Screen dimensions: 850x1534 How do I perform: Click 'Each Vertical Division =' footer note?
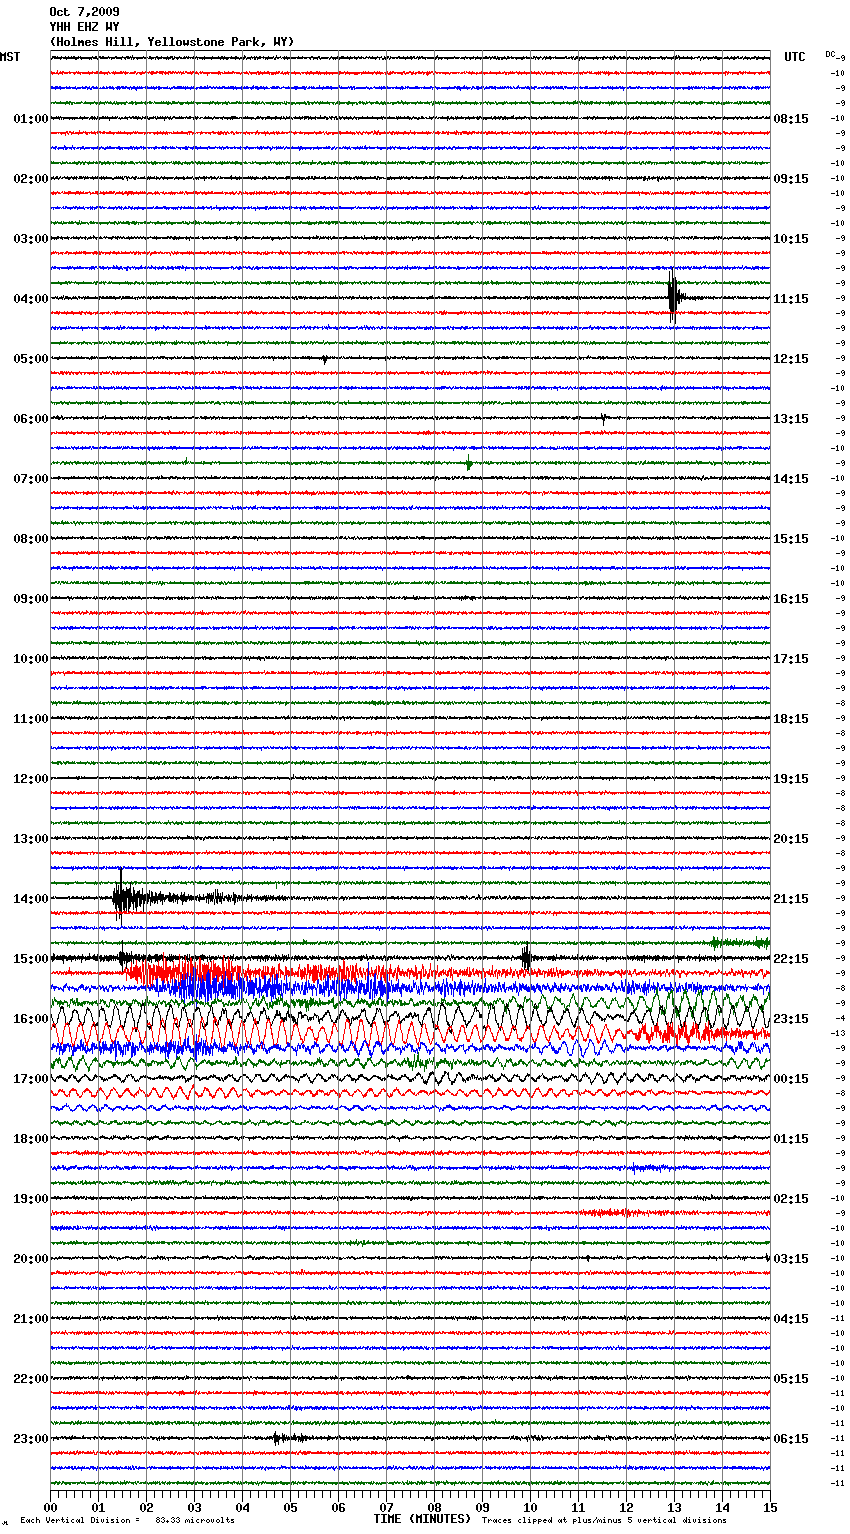[x=80, y=1520]
